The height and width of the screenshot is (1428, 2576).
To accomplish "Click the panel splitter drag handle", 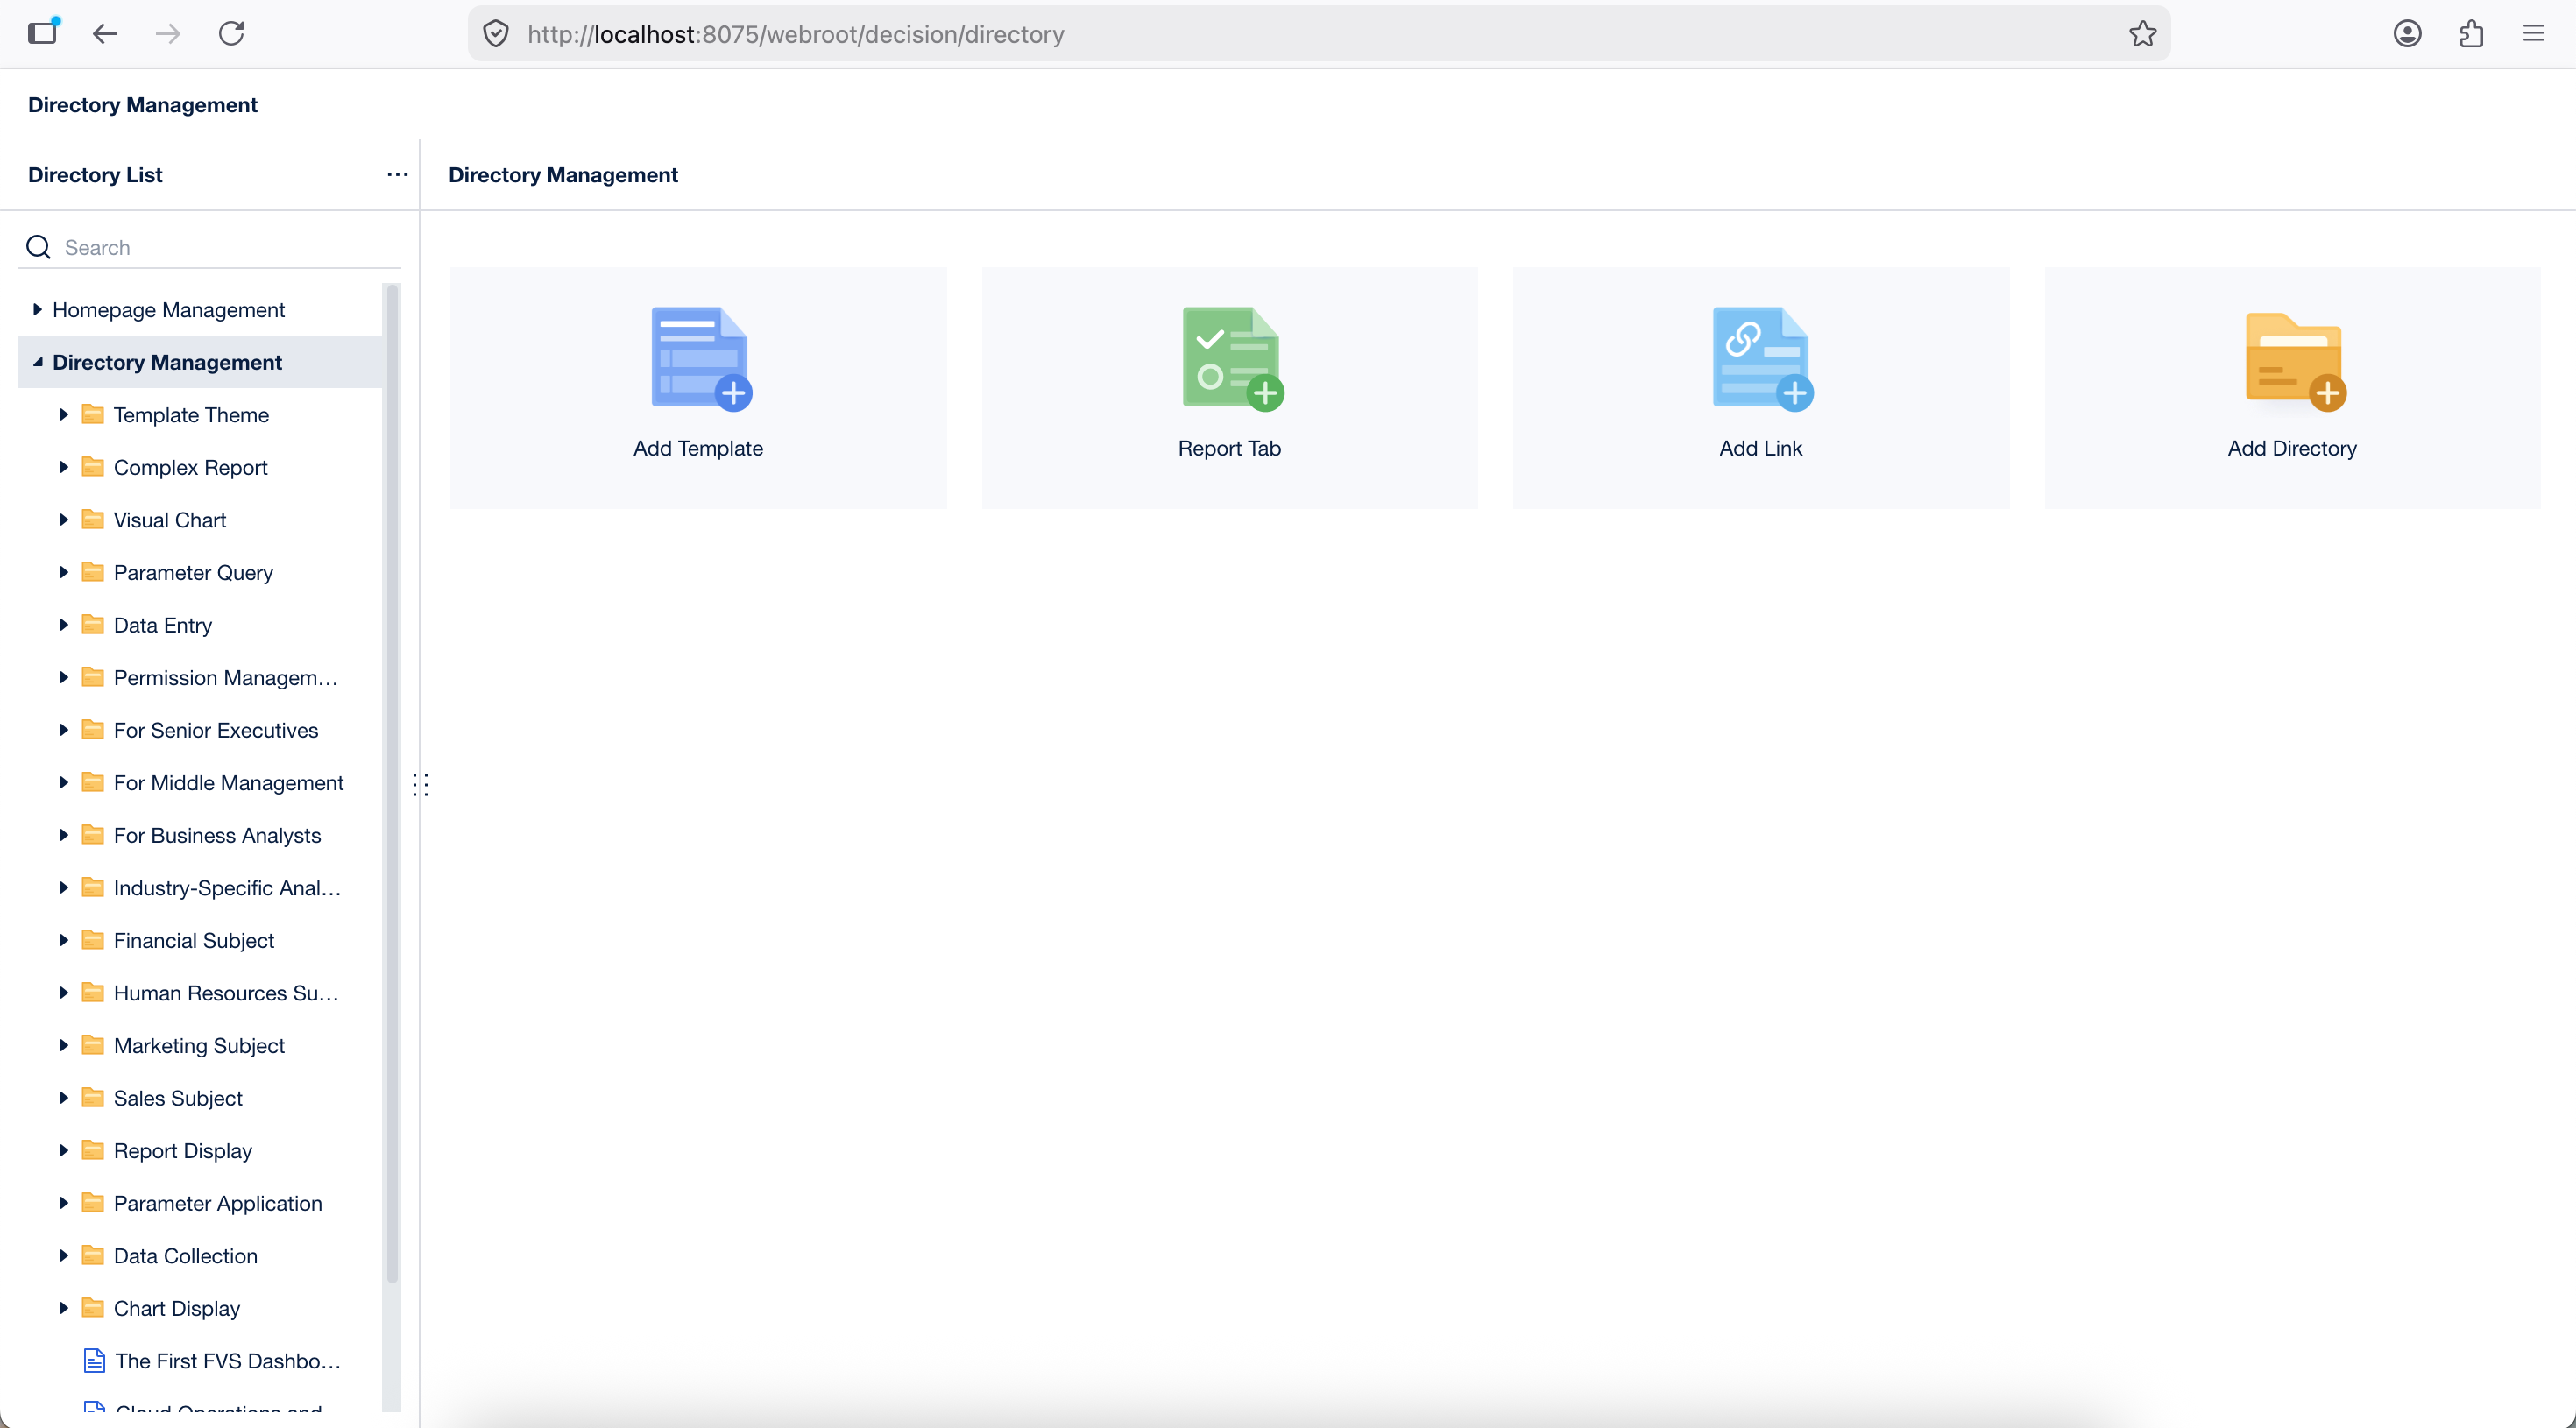I will click(420, 785).
